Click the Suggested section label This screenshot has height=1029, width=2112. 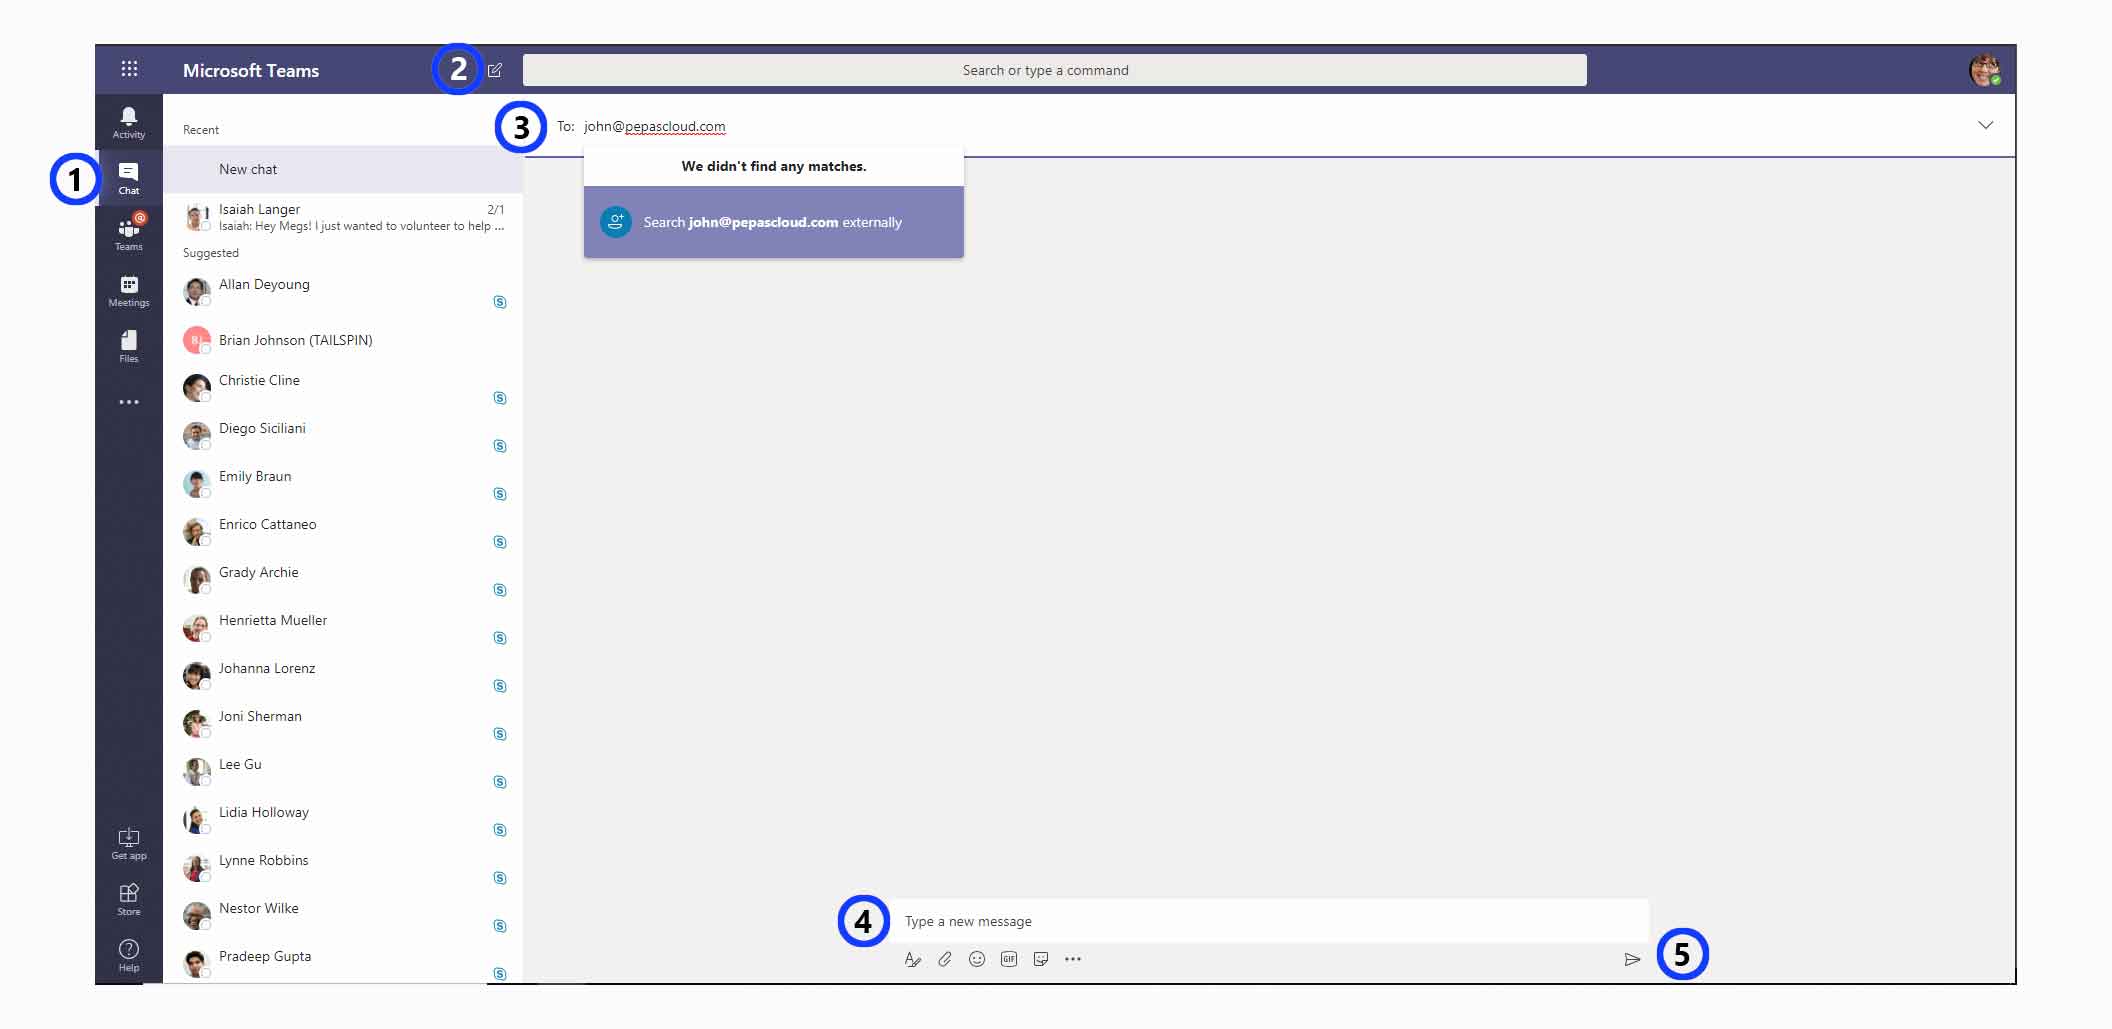[211, 253]
